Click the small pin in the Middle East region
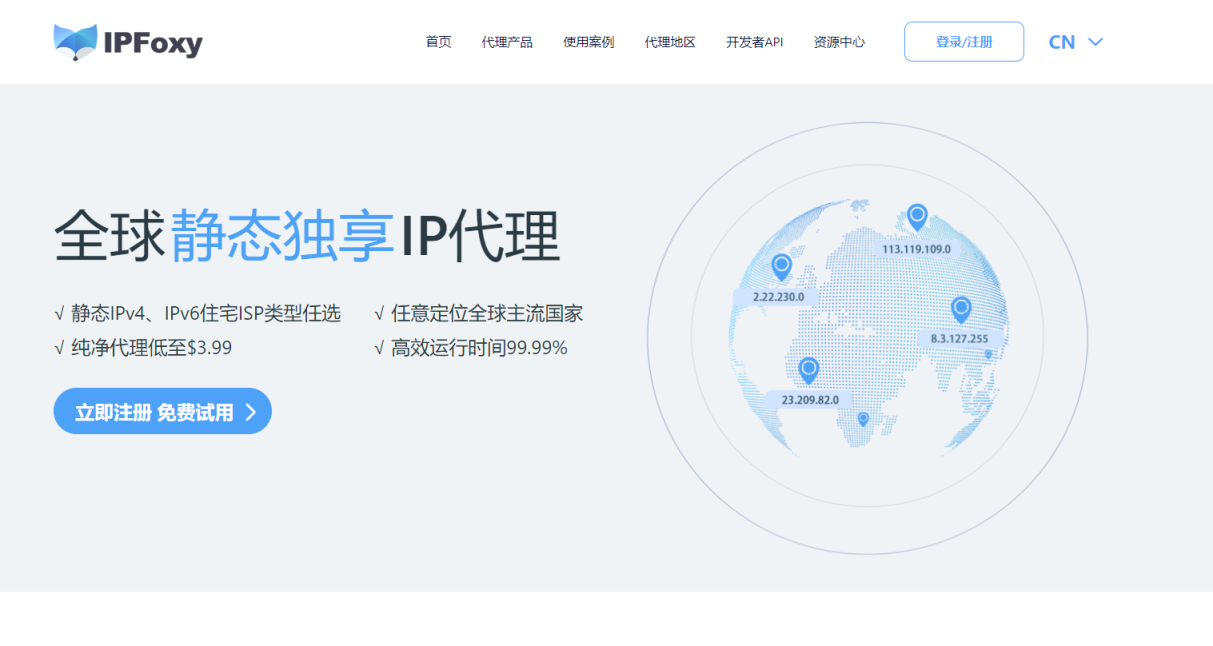The width and height of the screenshot is (1213, 646). pyautogui.click(x=988, y=354)
